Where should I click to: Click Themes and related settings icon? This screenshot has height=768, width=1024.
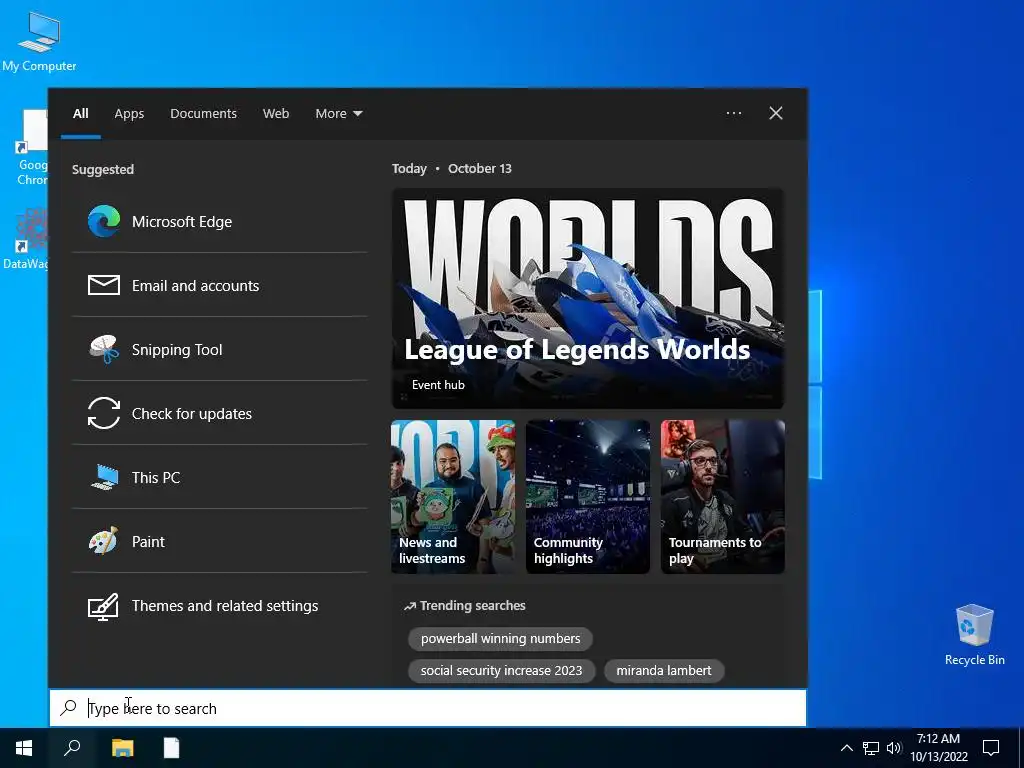click(x=104, y=606)
